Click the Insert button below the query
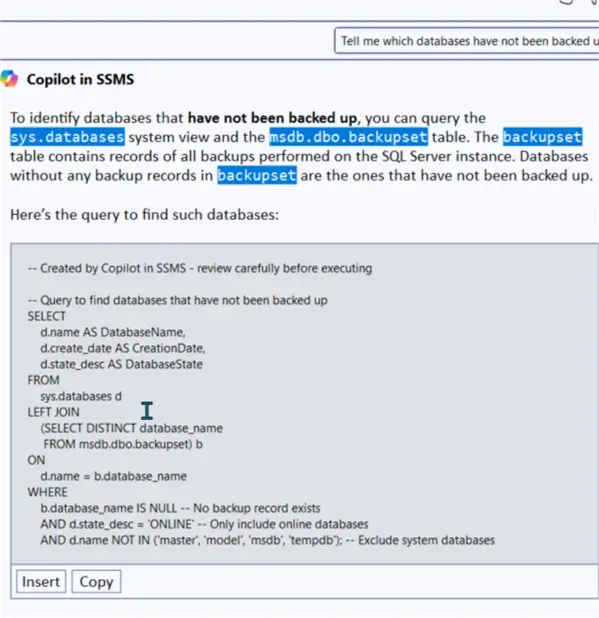599x618 pixels. (41, 581)
